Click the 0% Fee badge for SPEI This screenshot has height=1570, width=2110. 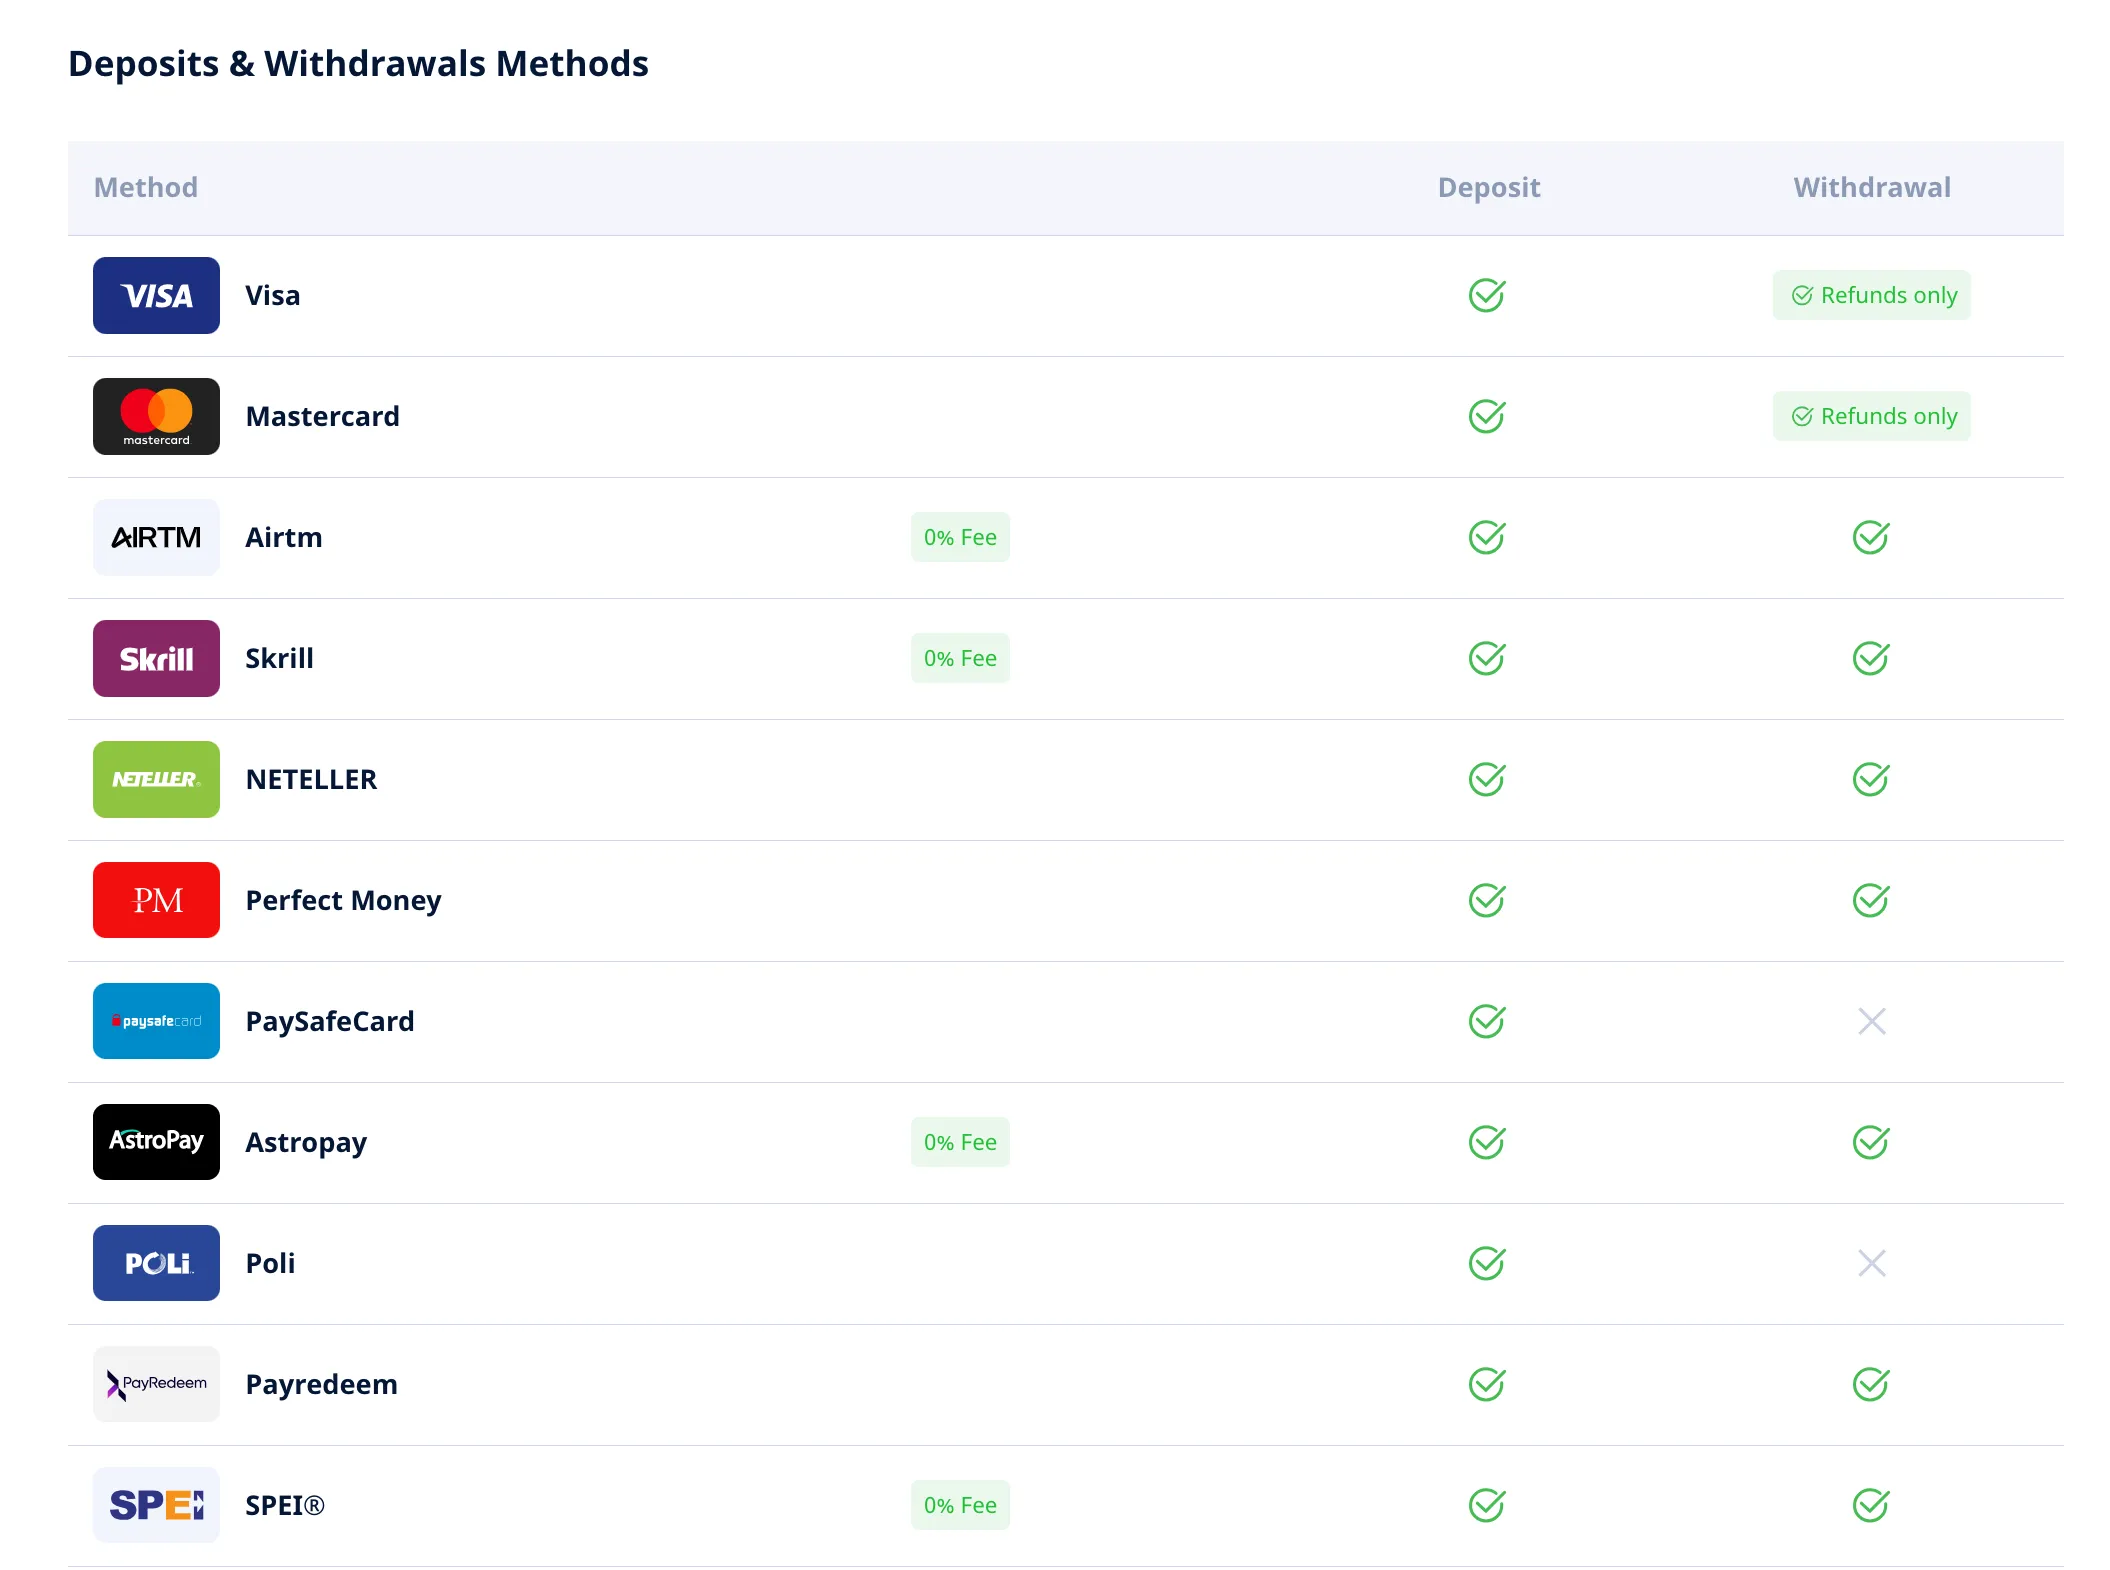[x=960, y=1505]
